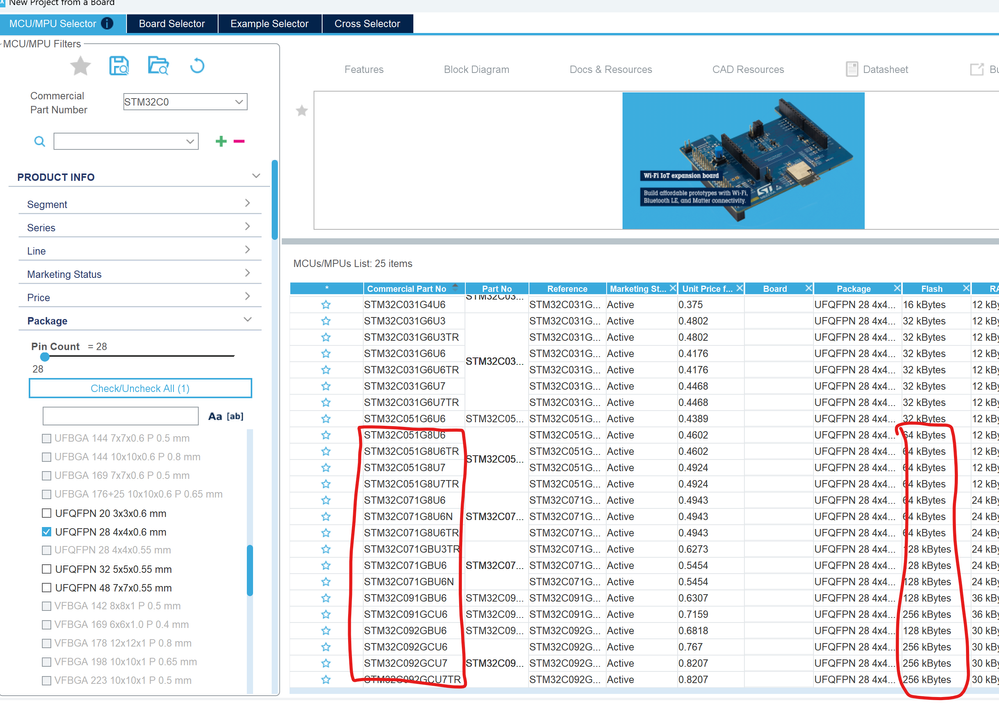Close the Marketing Status column with its X
The image size is (999, 704).
672,289
